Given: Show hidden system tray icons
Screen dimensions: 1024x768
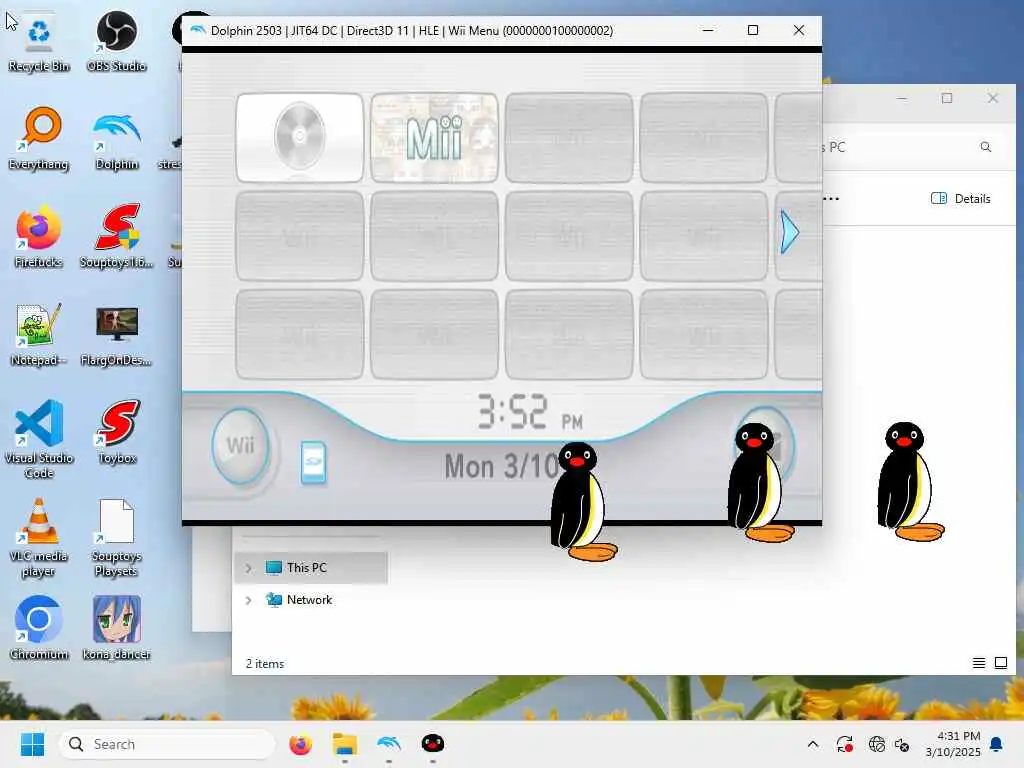Looking at the screenshot, I should (x=812, y=744).
